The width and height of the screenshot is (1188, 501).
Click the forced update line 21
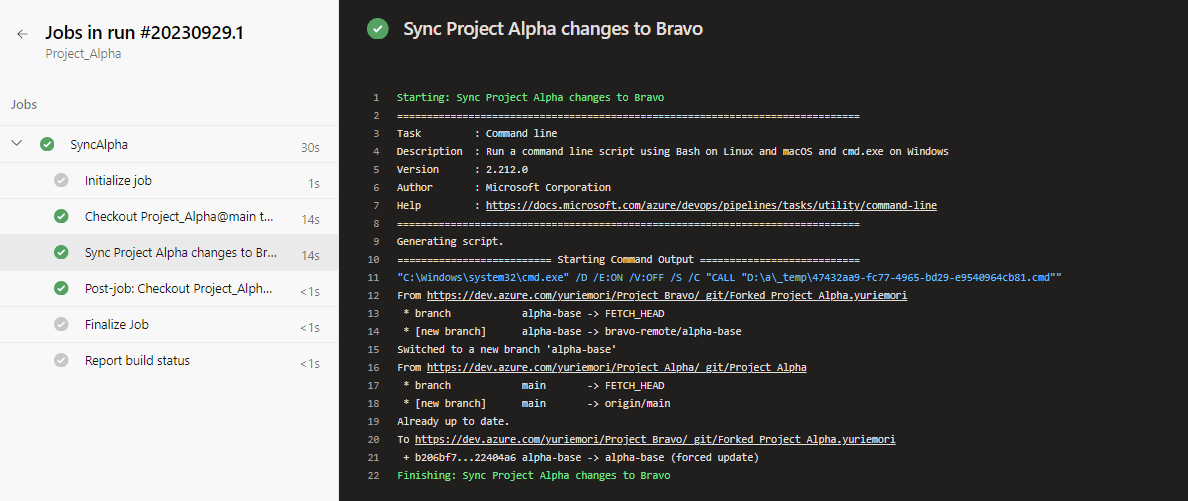[x=580, y=458]
